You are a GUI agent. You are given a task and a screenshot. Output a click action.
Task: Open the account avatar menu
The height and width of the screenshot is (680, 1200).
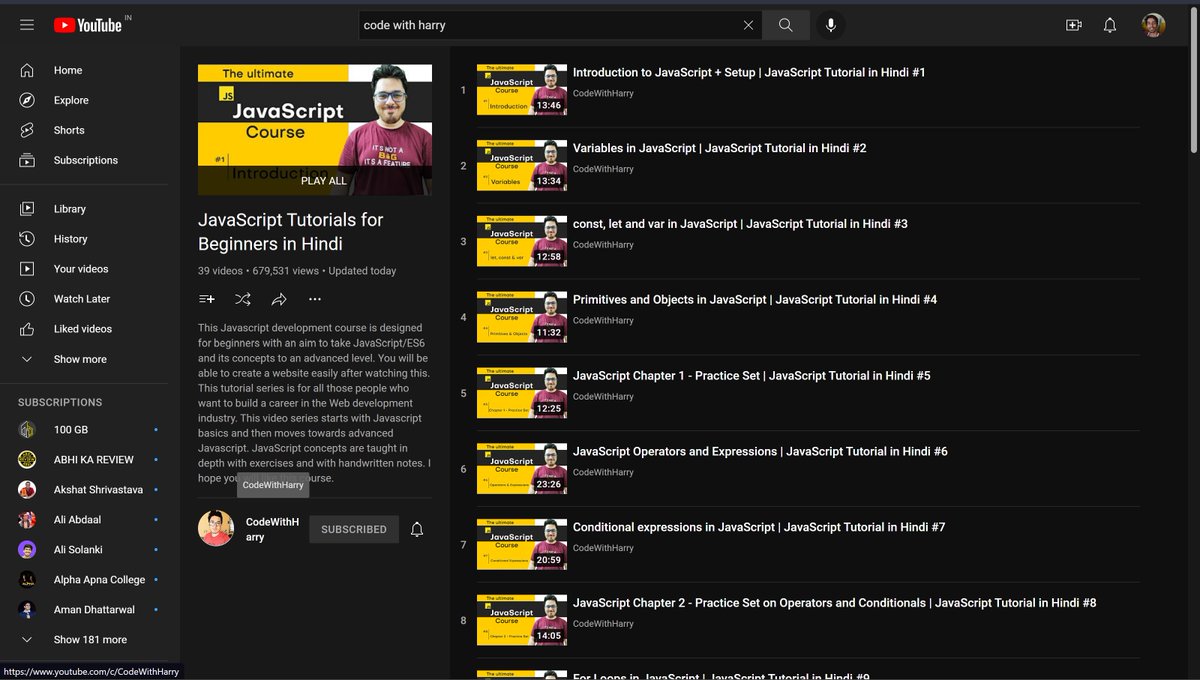point(1153,25)
